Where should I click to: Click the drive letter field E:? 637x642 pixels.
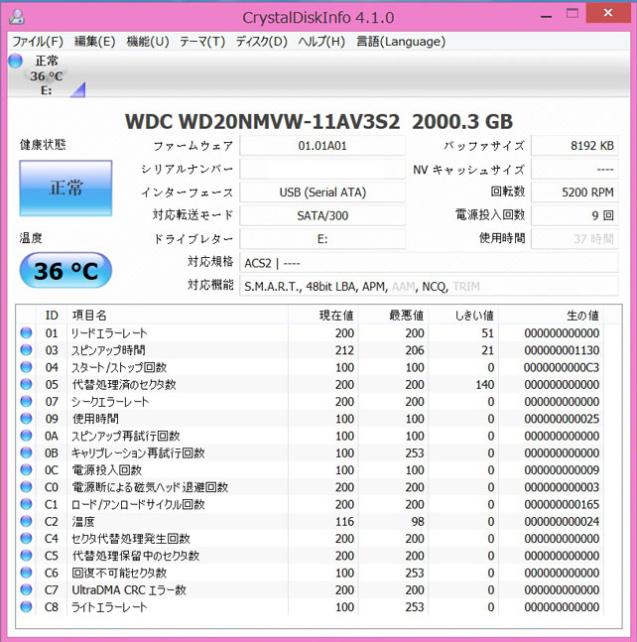322,239
